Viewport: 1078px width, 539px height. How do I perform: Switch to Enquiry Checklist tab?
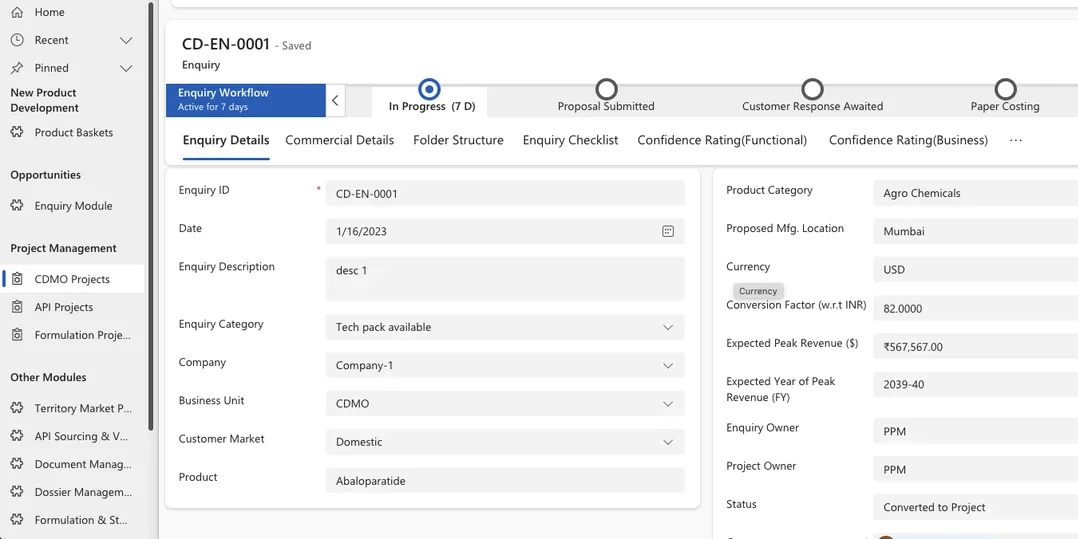tap(571, 140)
